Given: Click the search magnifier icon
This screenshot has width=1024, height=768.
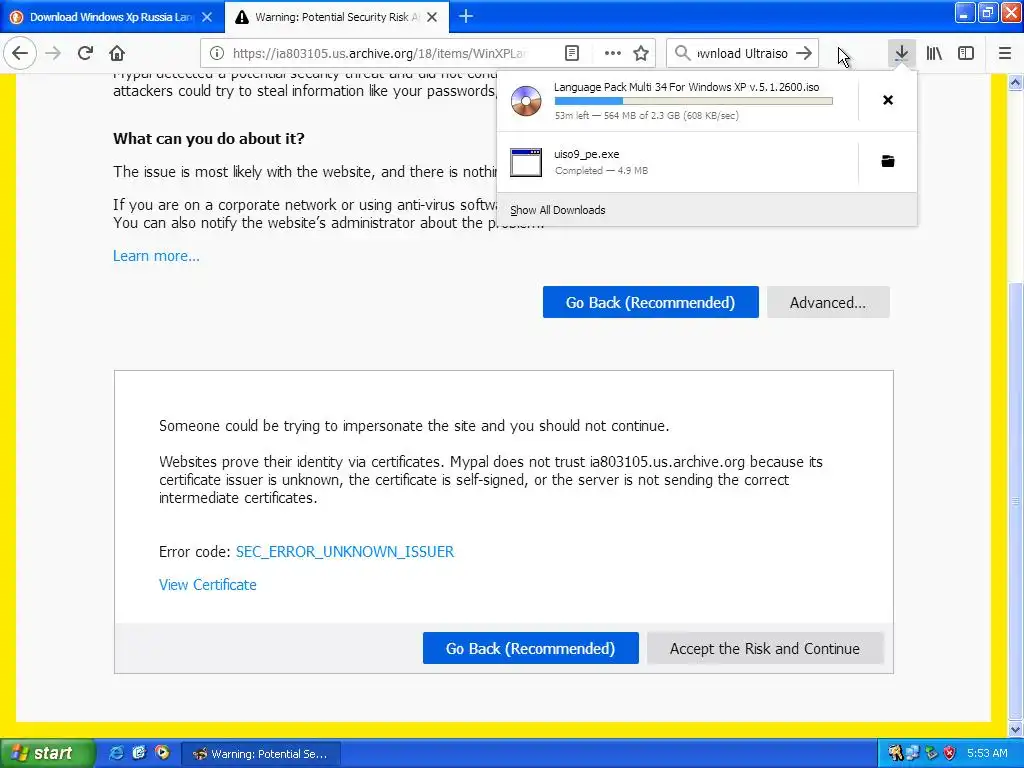Looking at the screenshot, I should 682,53.
